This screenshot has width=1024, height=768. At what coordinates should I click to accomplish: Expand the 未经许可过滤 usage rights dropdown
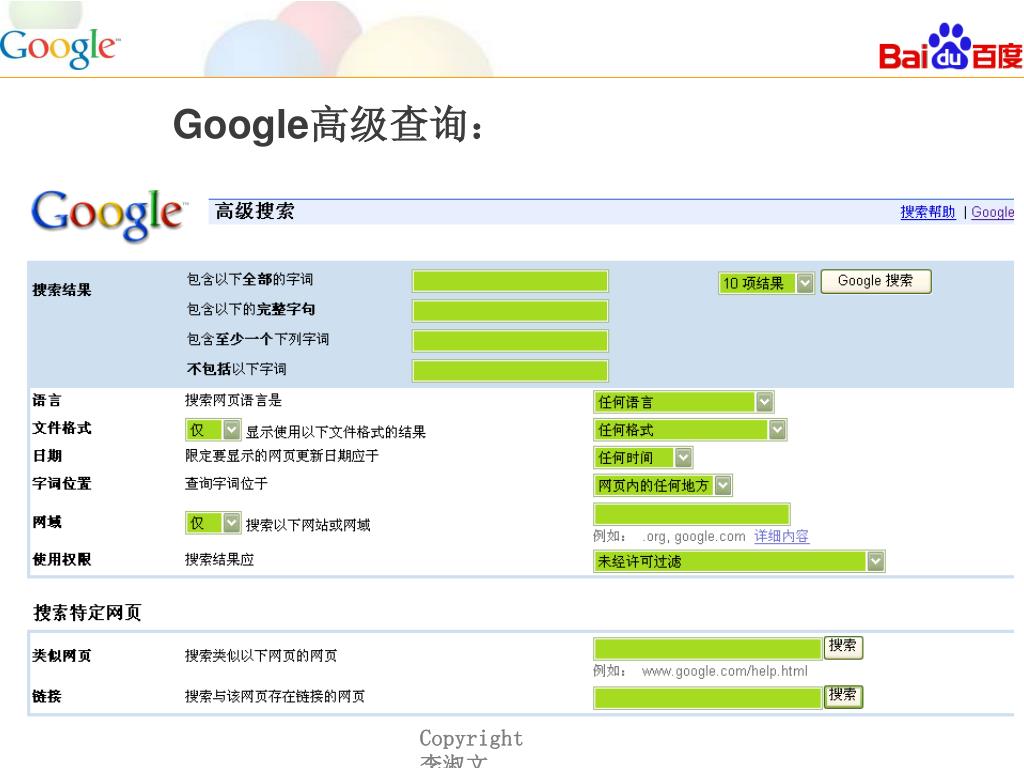(x=739, y=562)
